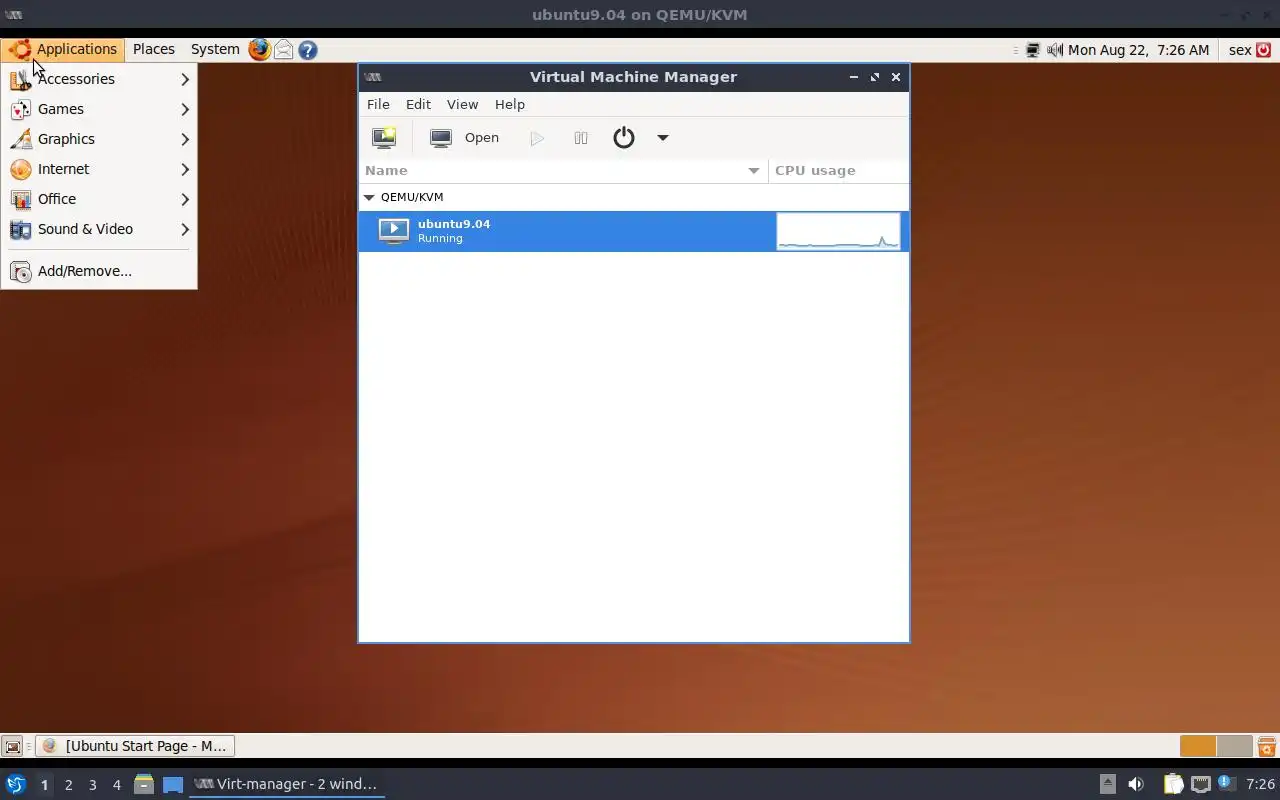Expand the Office submenu

tap(99, 199)
